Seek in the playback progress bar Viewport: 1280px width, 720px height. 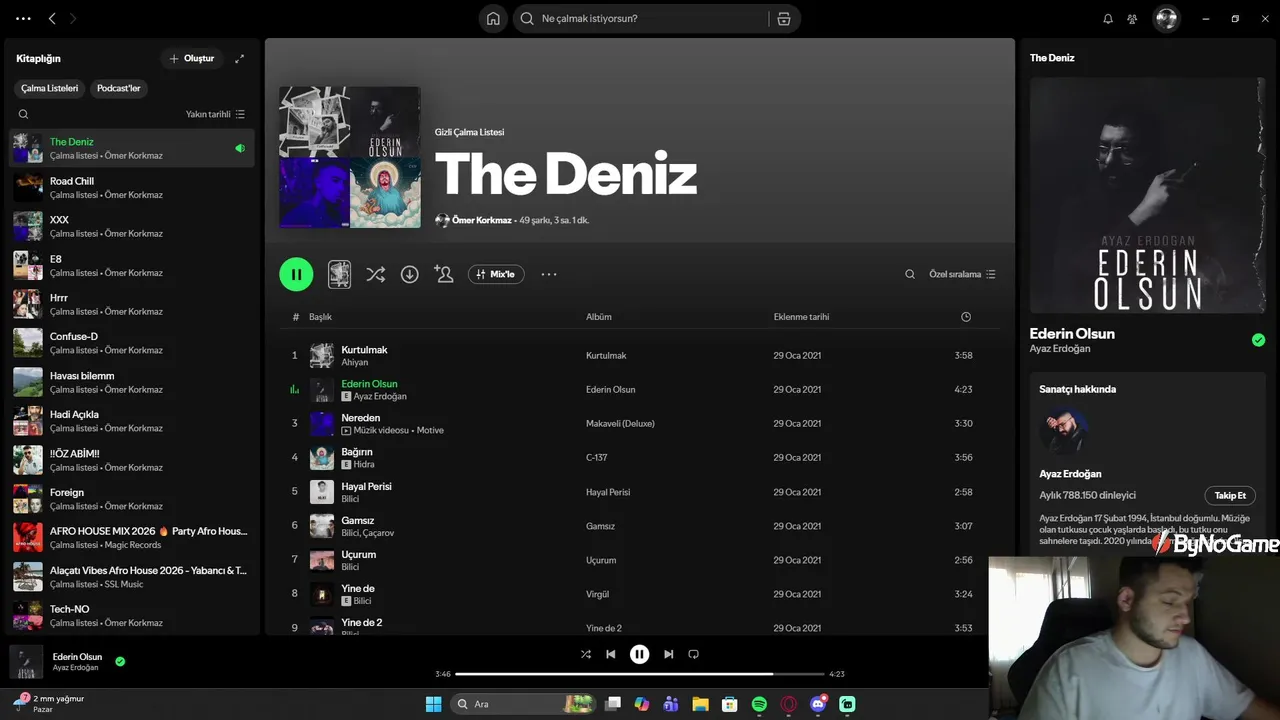pyautogui.click(x=640, y=674)
